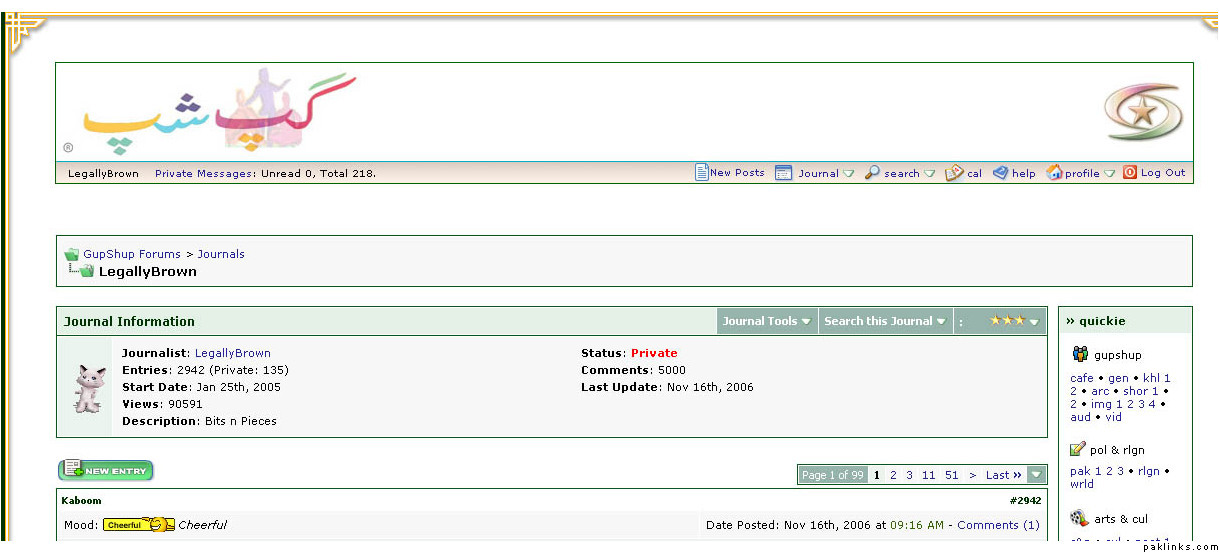The image size is (1219, 553).
Task: Open the page navigation dropdown arrow
Action: (1037, 475)
